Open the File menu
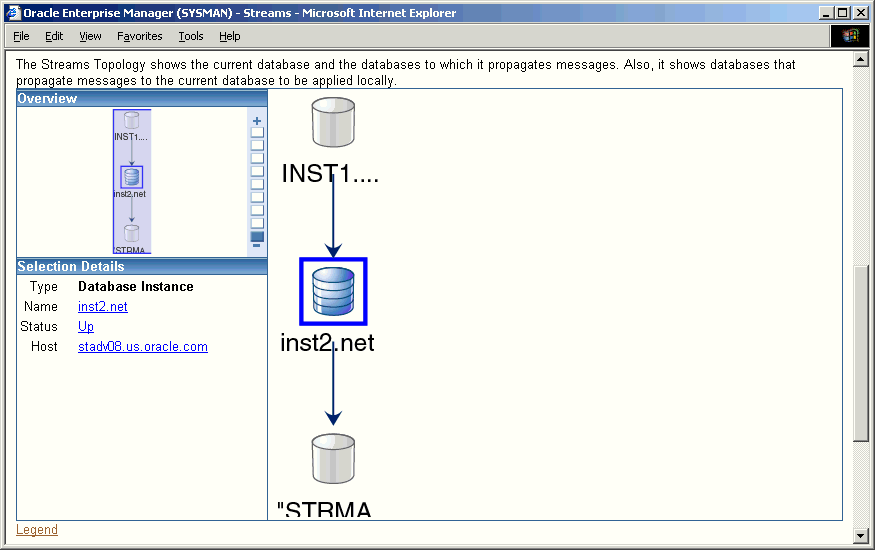This screenshot has height=550, width=875. pos(21,36)
